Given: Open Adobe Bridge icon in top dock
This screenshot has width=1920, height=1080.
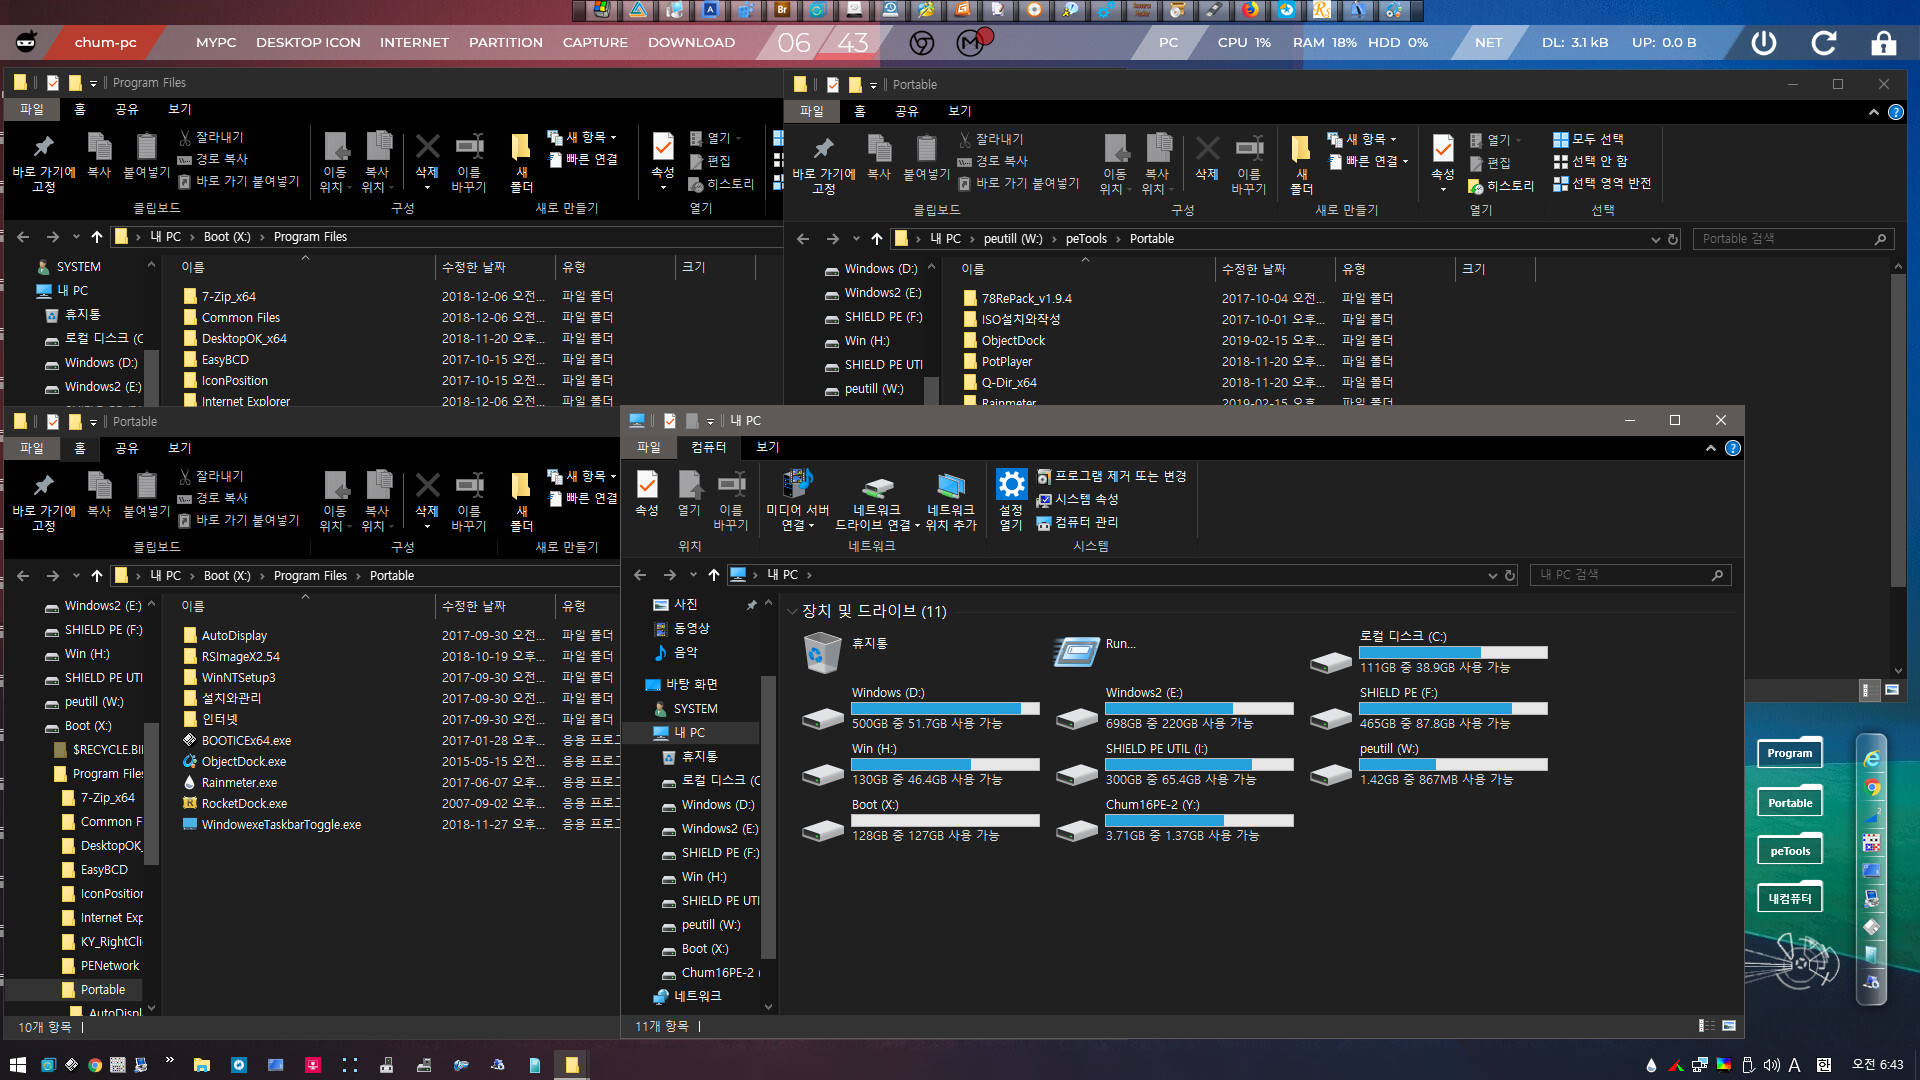Looking at the screenshot, I should point(782,10).
